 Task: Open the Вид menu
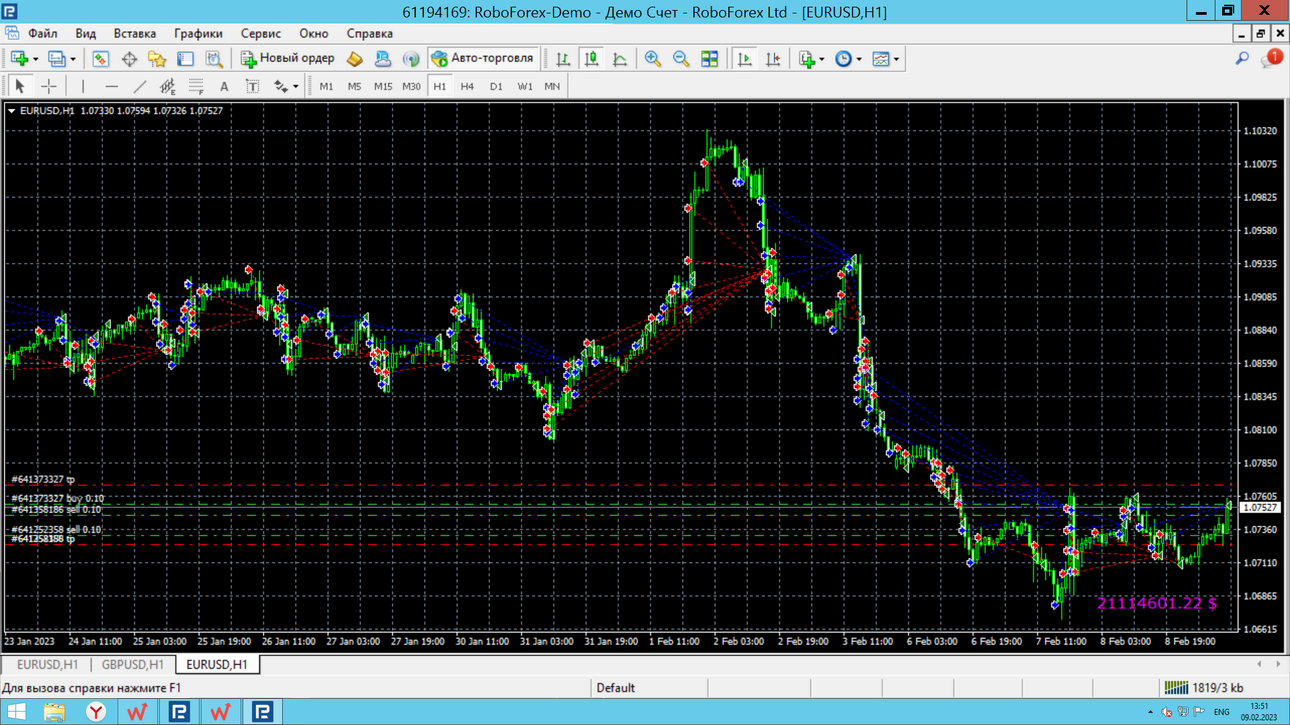(86, 33)
